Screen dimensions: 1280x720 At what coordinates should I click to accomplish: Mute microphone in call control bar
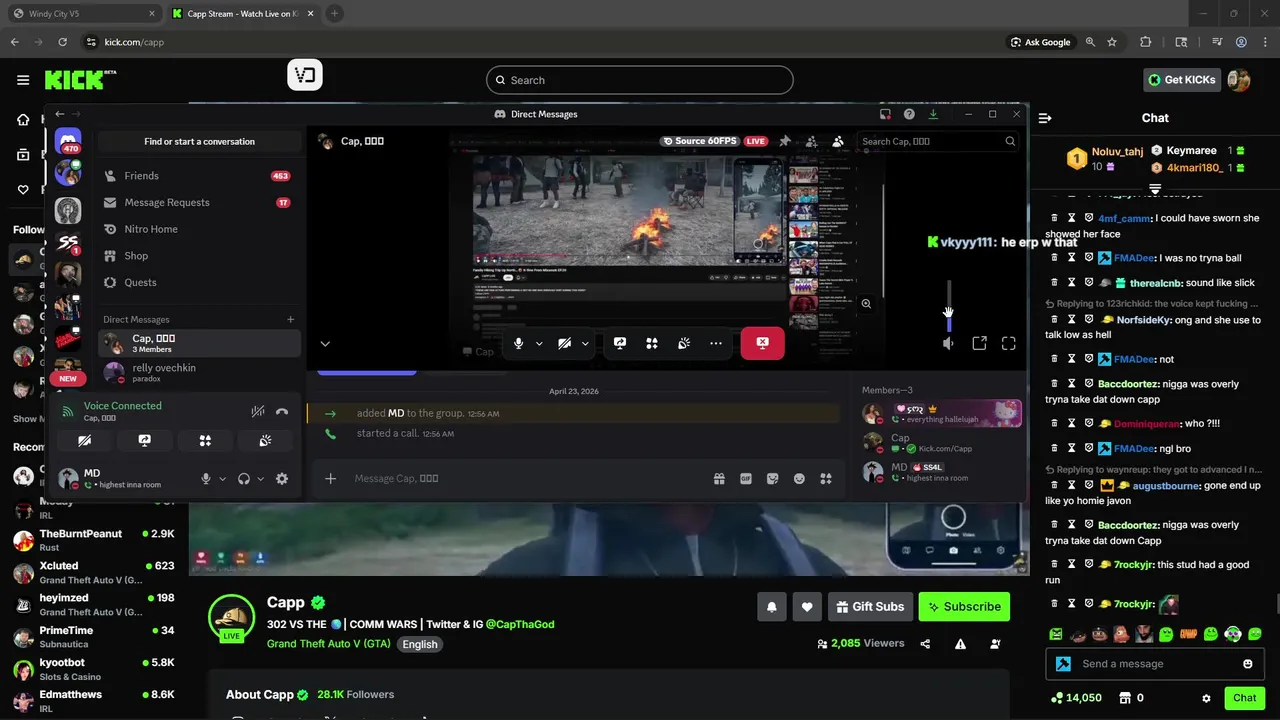518,343
